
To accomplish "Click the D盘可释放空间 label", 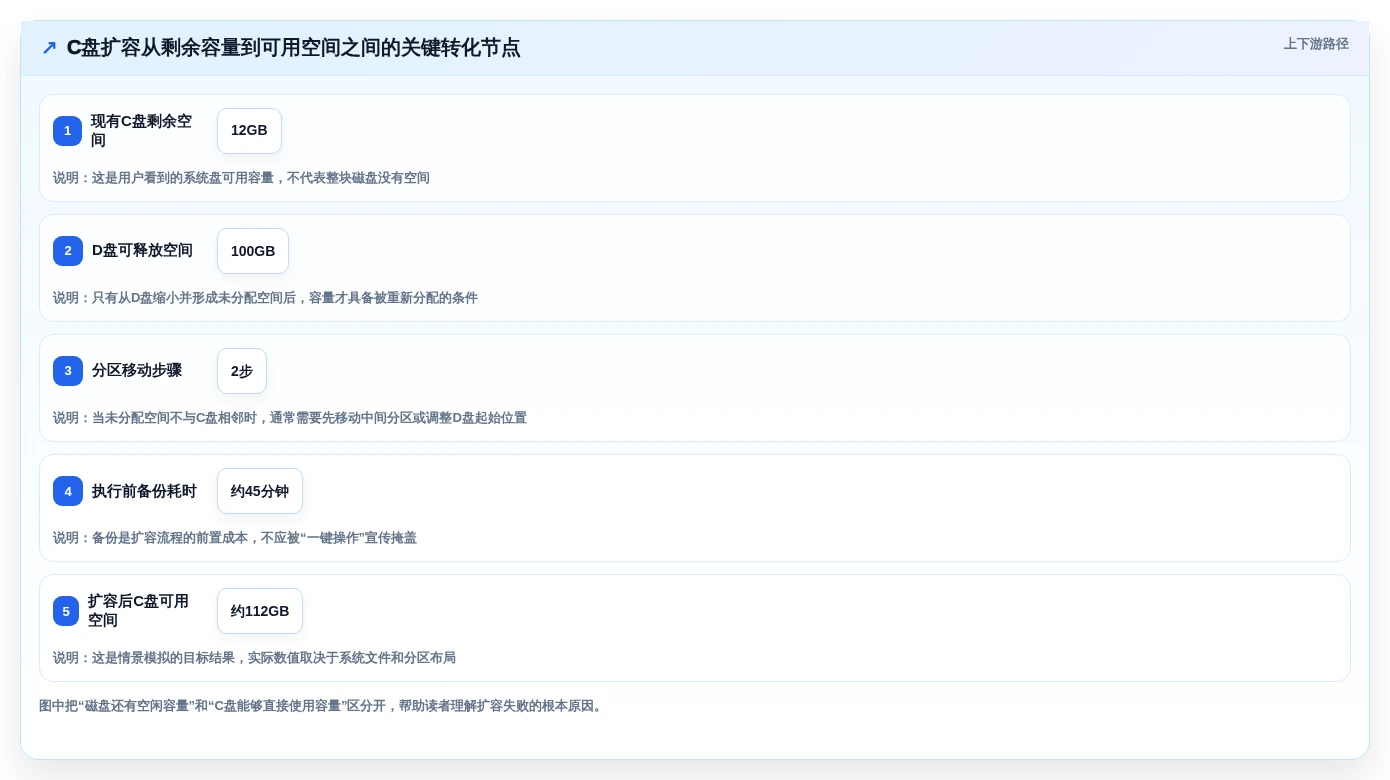I will [142, 251].
